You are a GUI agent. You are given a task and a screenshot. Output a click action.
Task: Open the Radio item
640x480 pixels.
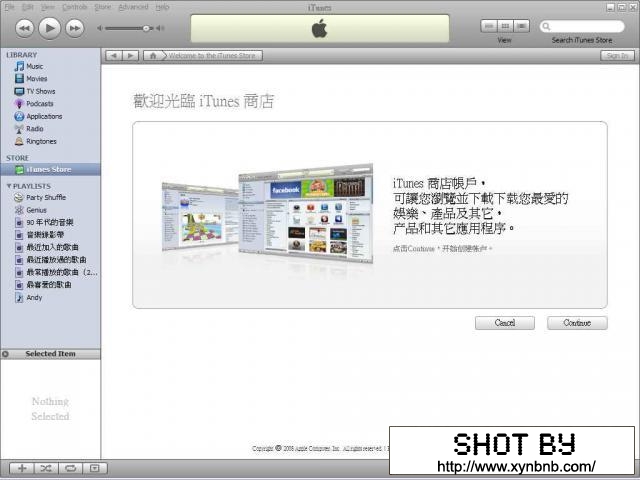click(34, 129)
